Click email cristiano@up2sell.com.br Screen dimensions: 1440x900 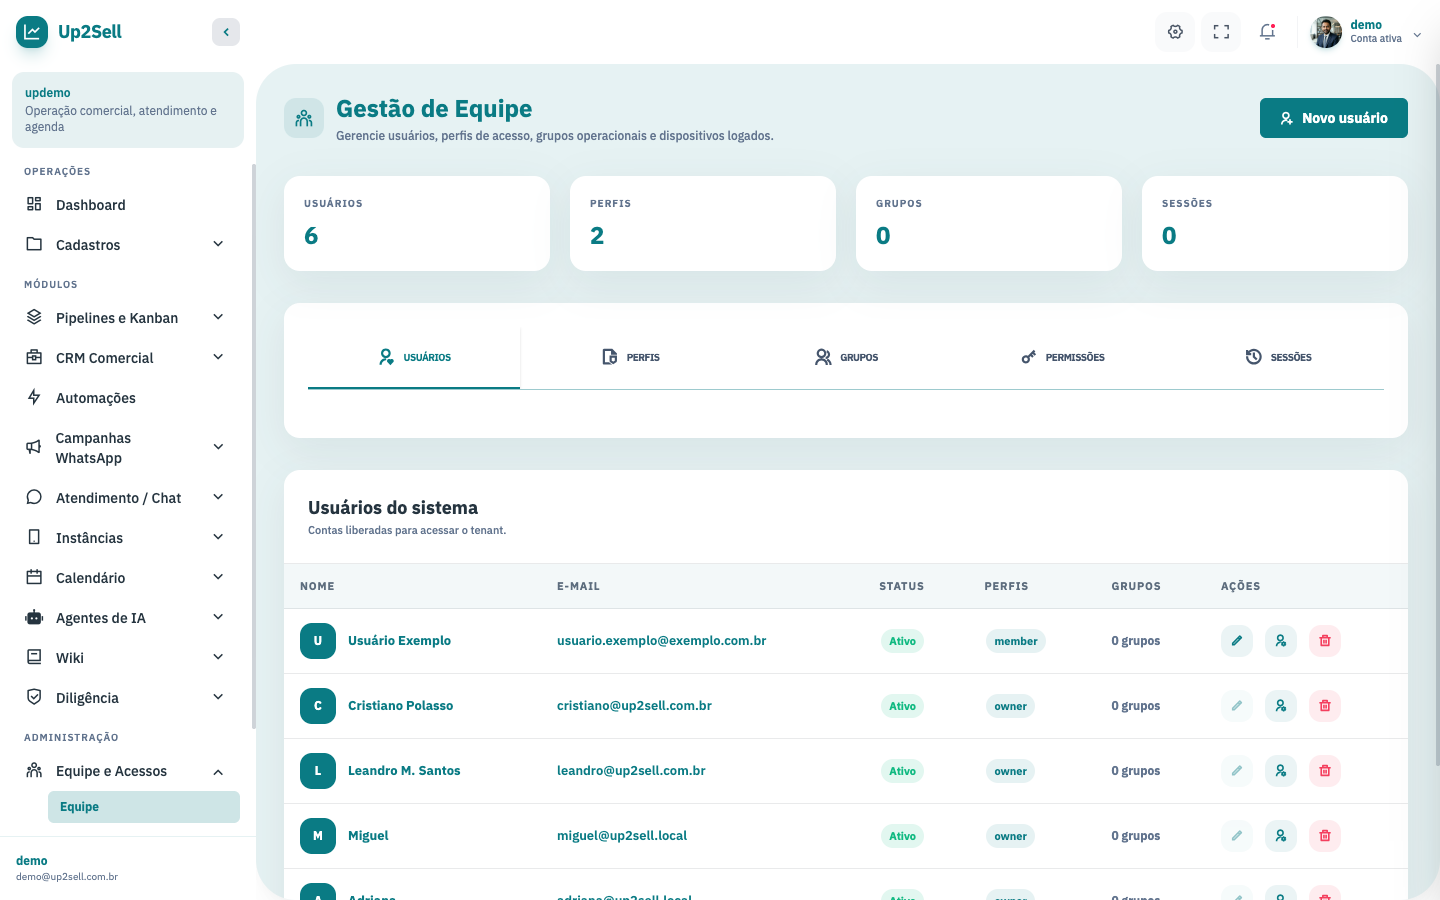pyautogui.click(x=634, y=706)
